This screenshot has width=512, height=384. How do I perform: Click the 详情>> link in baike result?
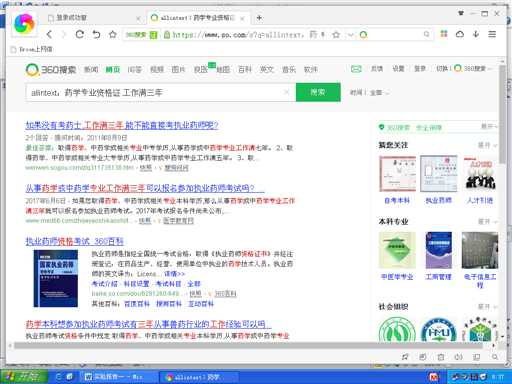(174, 274)
